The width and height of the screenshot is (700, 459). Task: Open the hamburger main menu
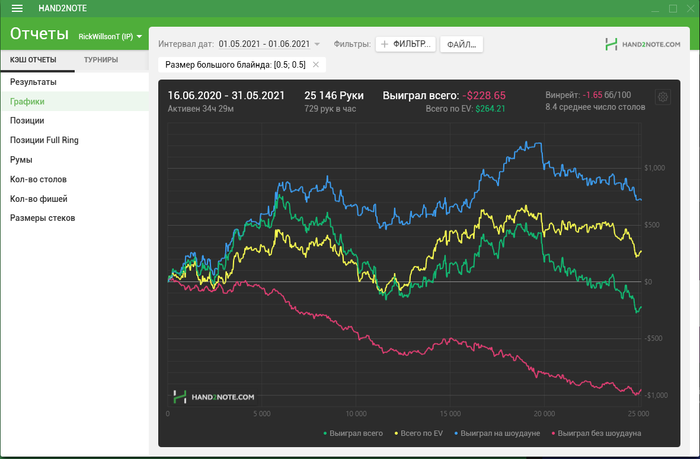coord(17,8)
